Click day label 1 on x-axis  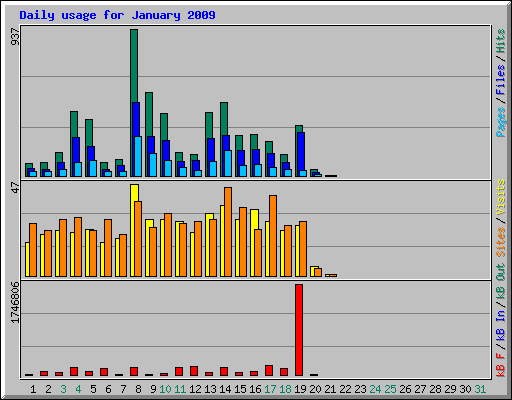33,389
